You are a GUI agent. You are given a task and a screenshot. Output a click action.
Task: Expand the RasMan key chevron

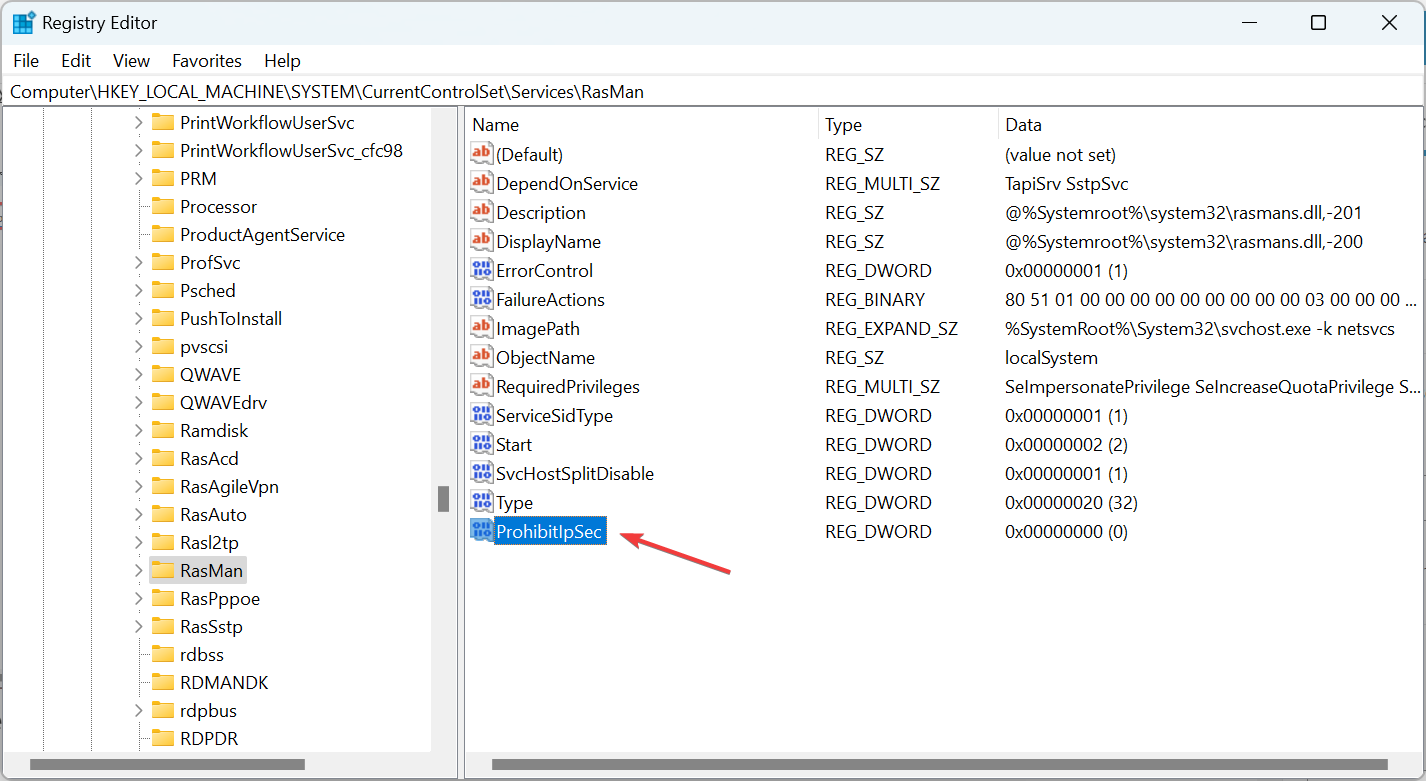pyautogui.click(x=139, y=570)
